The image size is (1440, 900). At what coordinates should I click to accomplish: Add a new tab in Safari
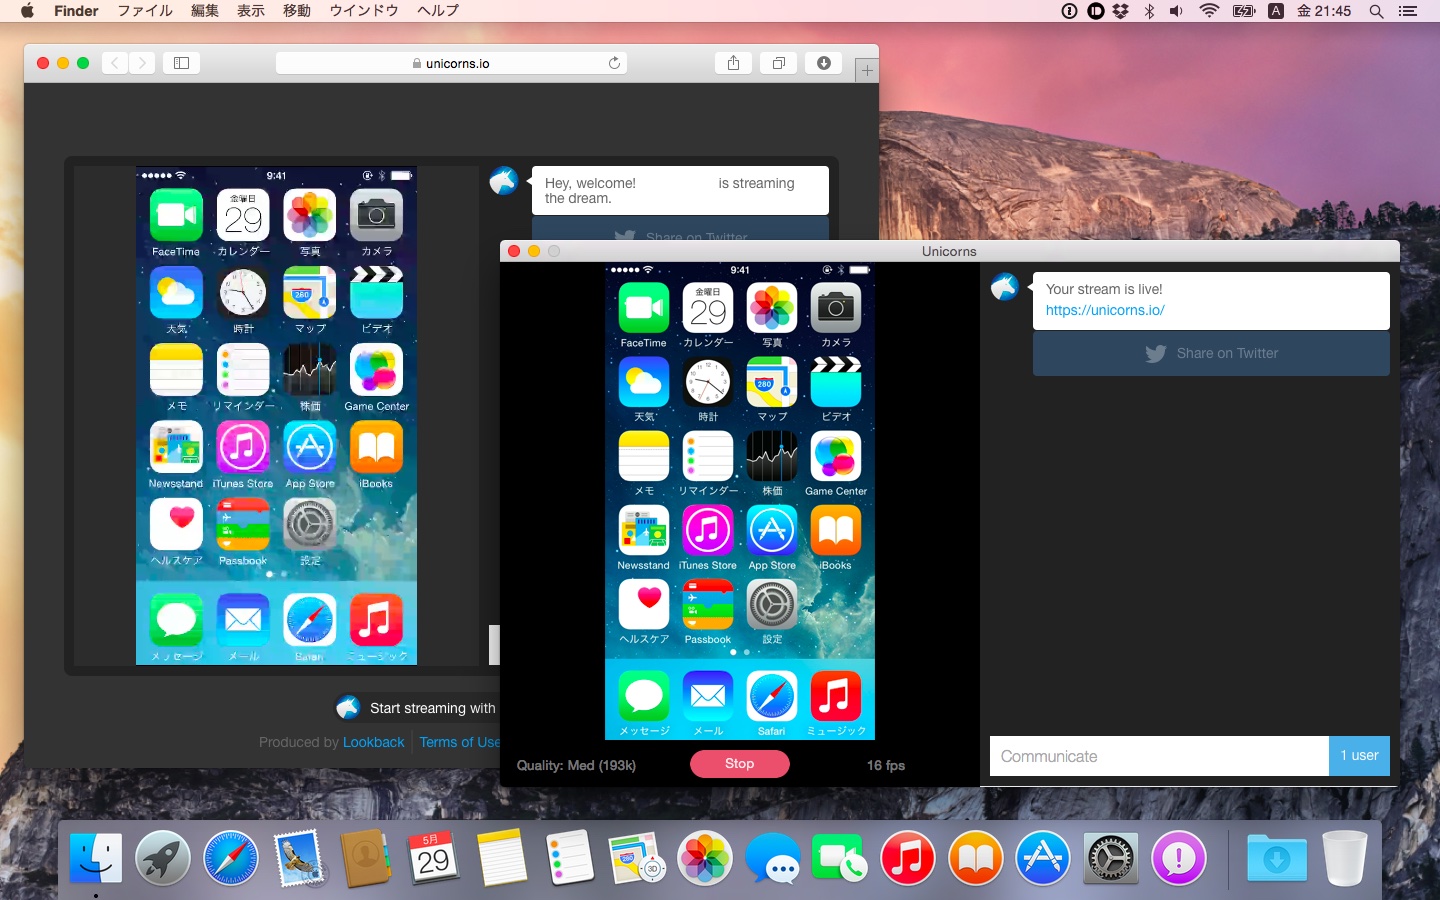(x=867, y=70)
